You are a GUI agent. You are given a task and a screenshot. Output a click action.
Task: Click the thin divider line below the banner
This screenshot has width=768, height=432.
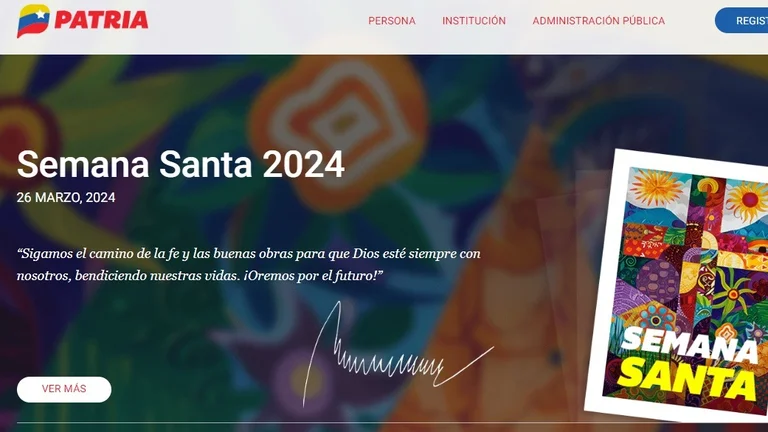click(392, 423)
